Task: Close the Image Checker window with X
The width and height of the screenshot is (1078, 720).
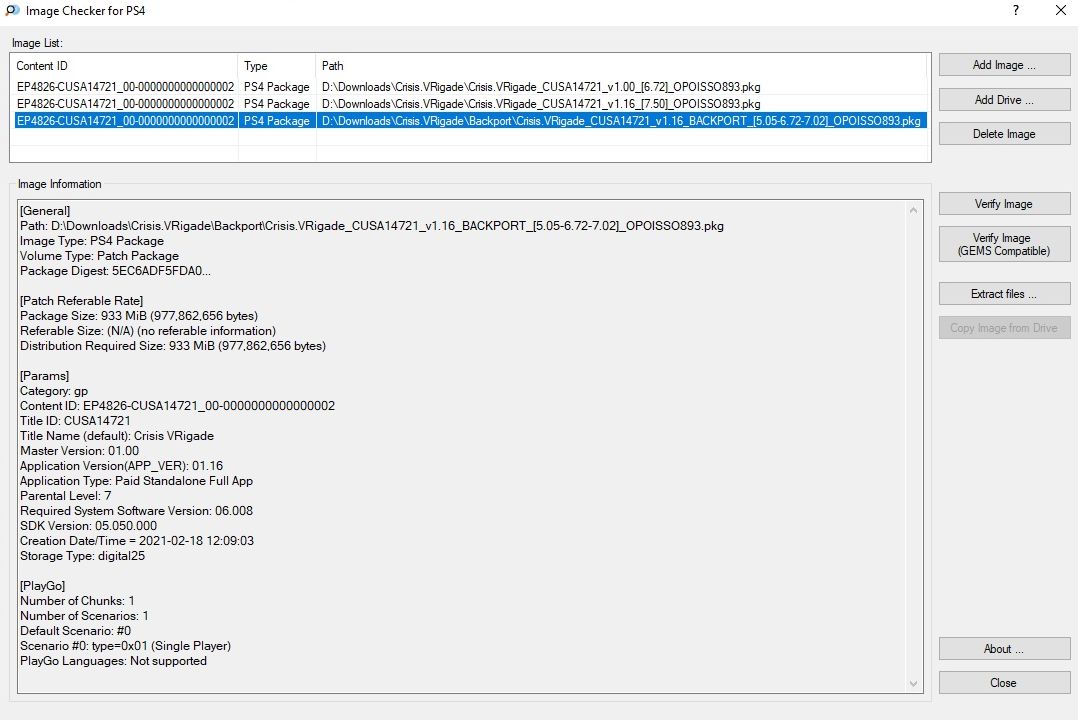Action: click(x=1060, y=10)
